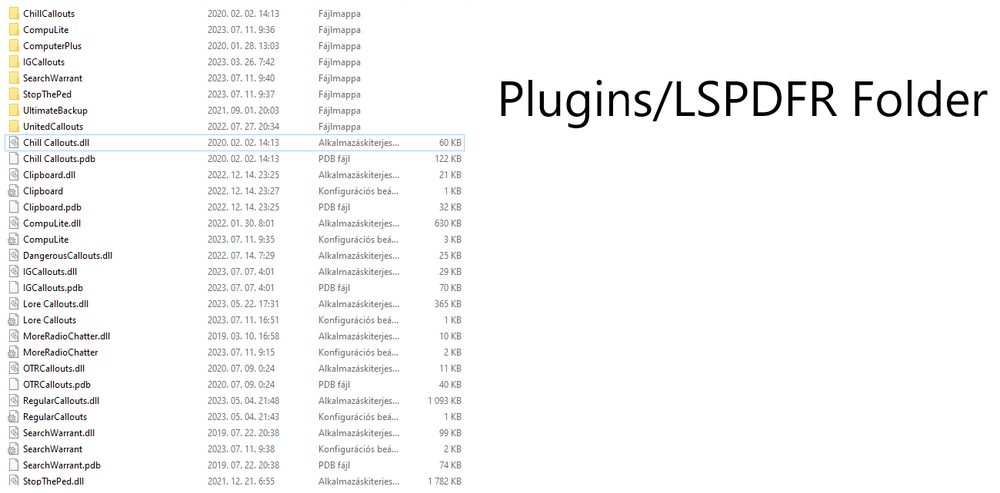Click the UnitedCallouts folder icon
This screenshot has height=493, width=1000.
pos(13,126)
